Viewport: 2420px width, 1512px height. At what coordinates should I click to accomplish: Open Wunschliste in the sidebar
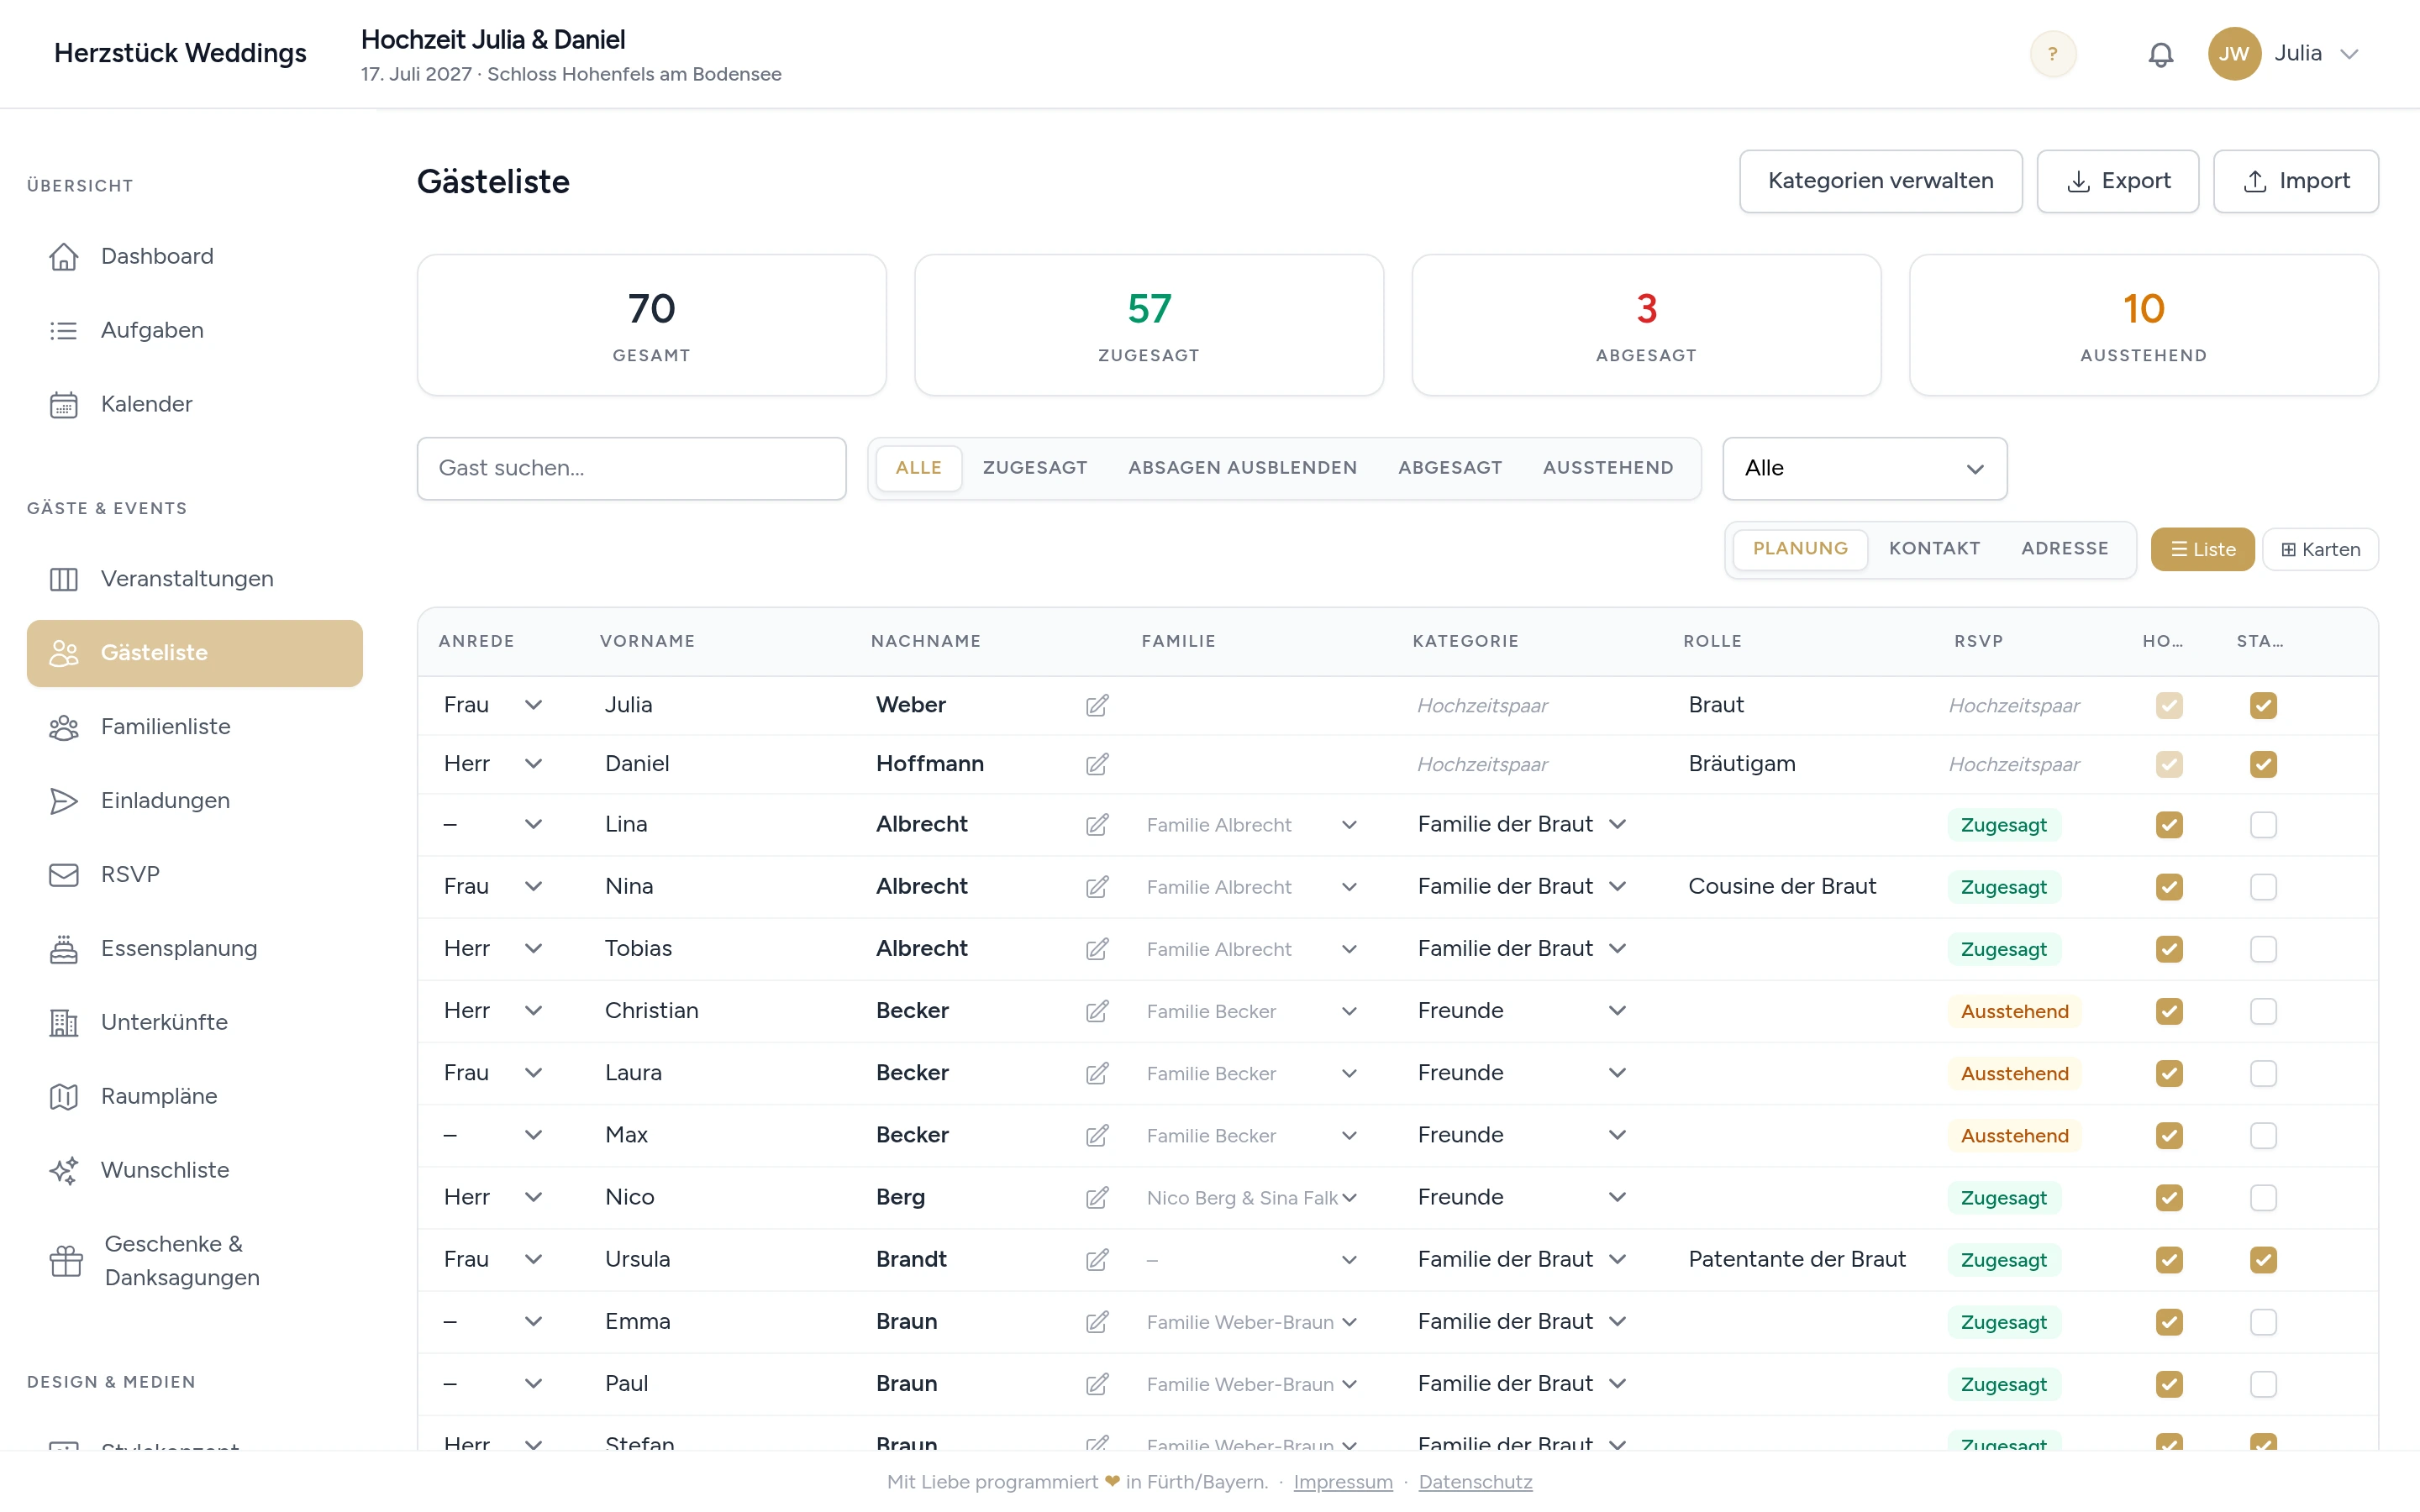(x=194, y=1171)
